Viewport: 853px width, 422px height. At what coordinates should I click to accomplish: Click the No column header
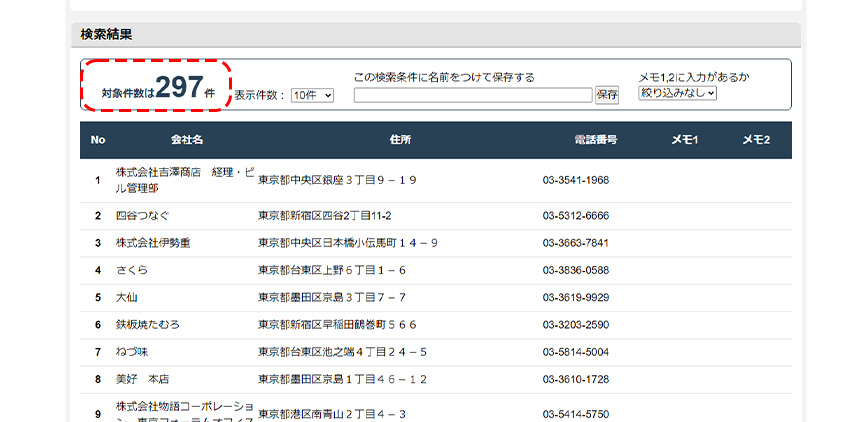[x=98, y=140]
